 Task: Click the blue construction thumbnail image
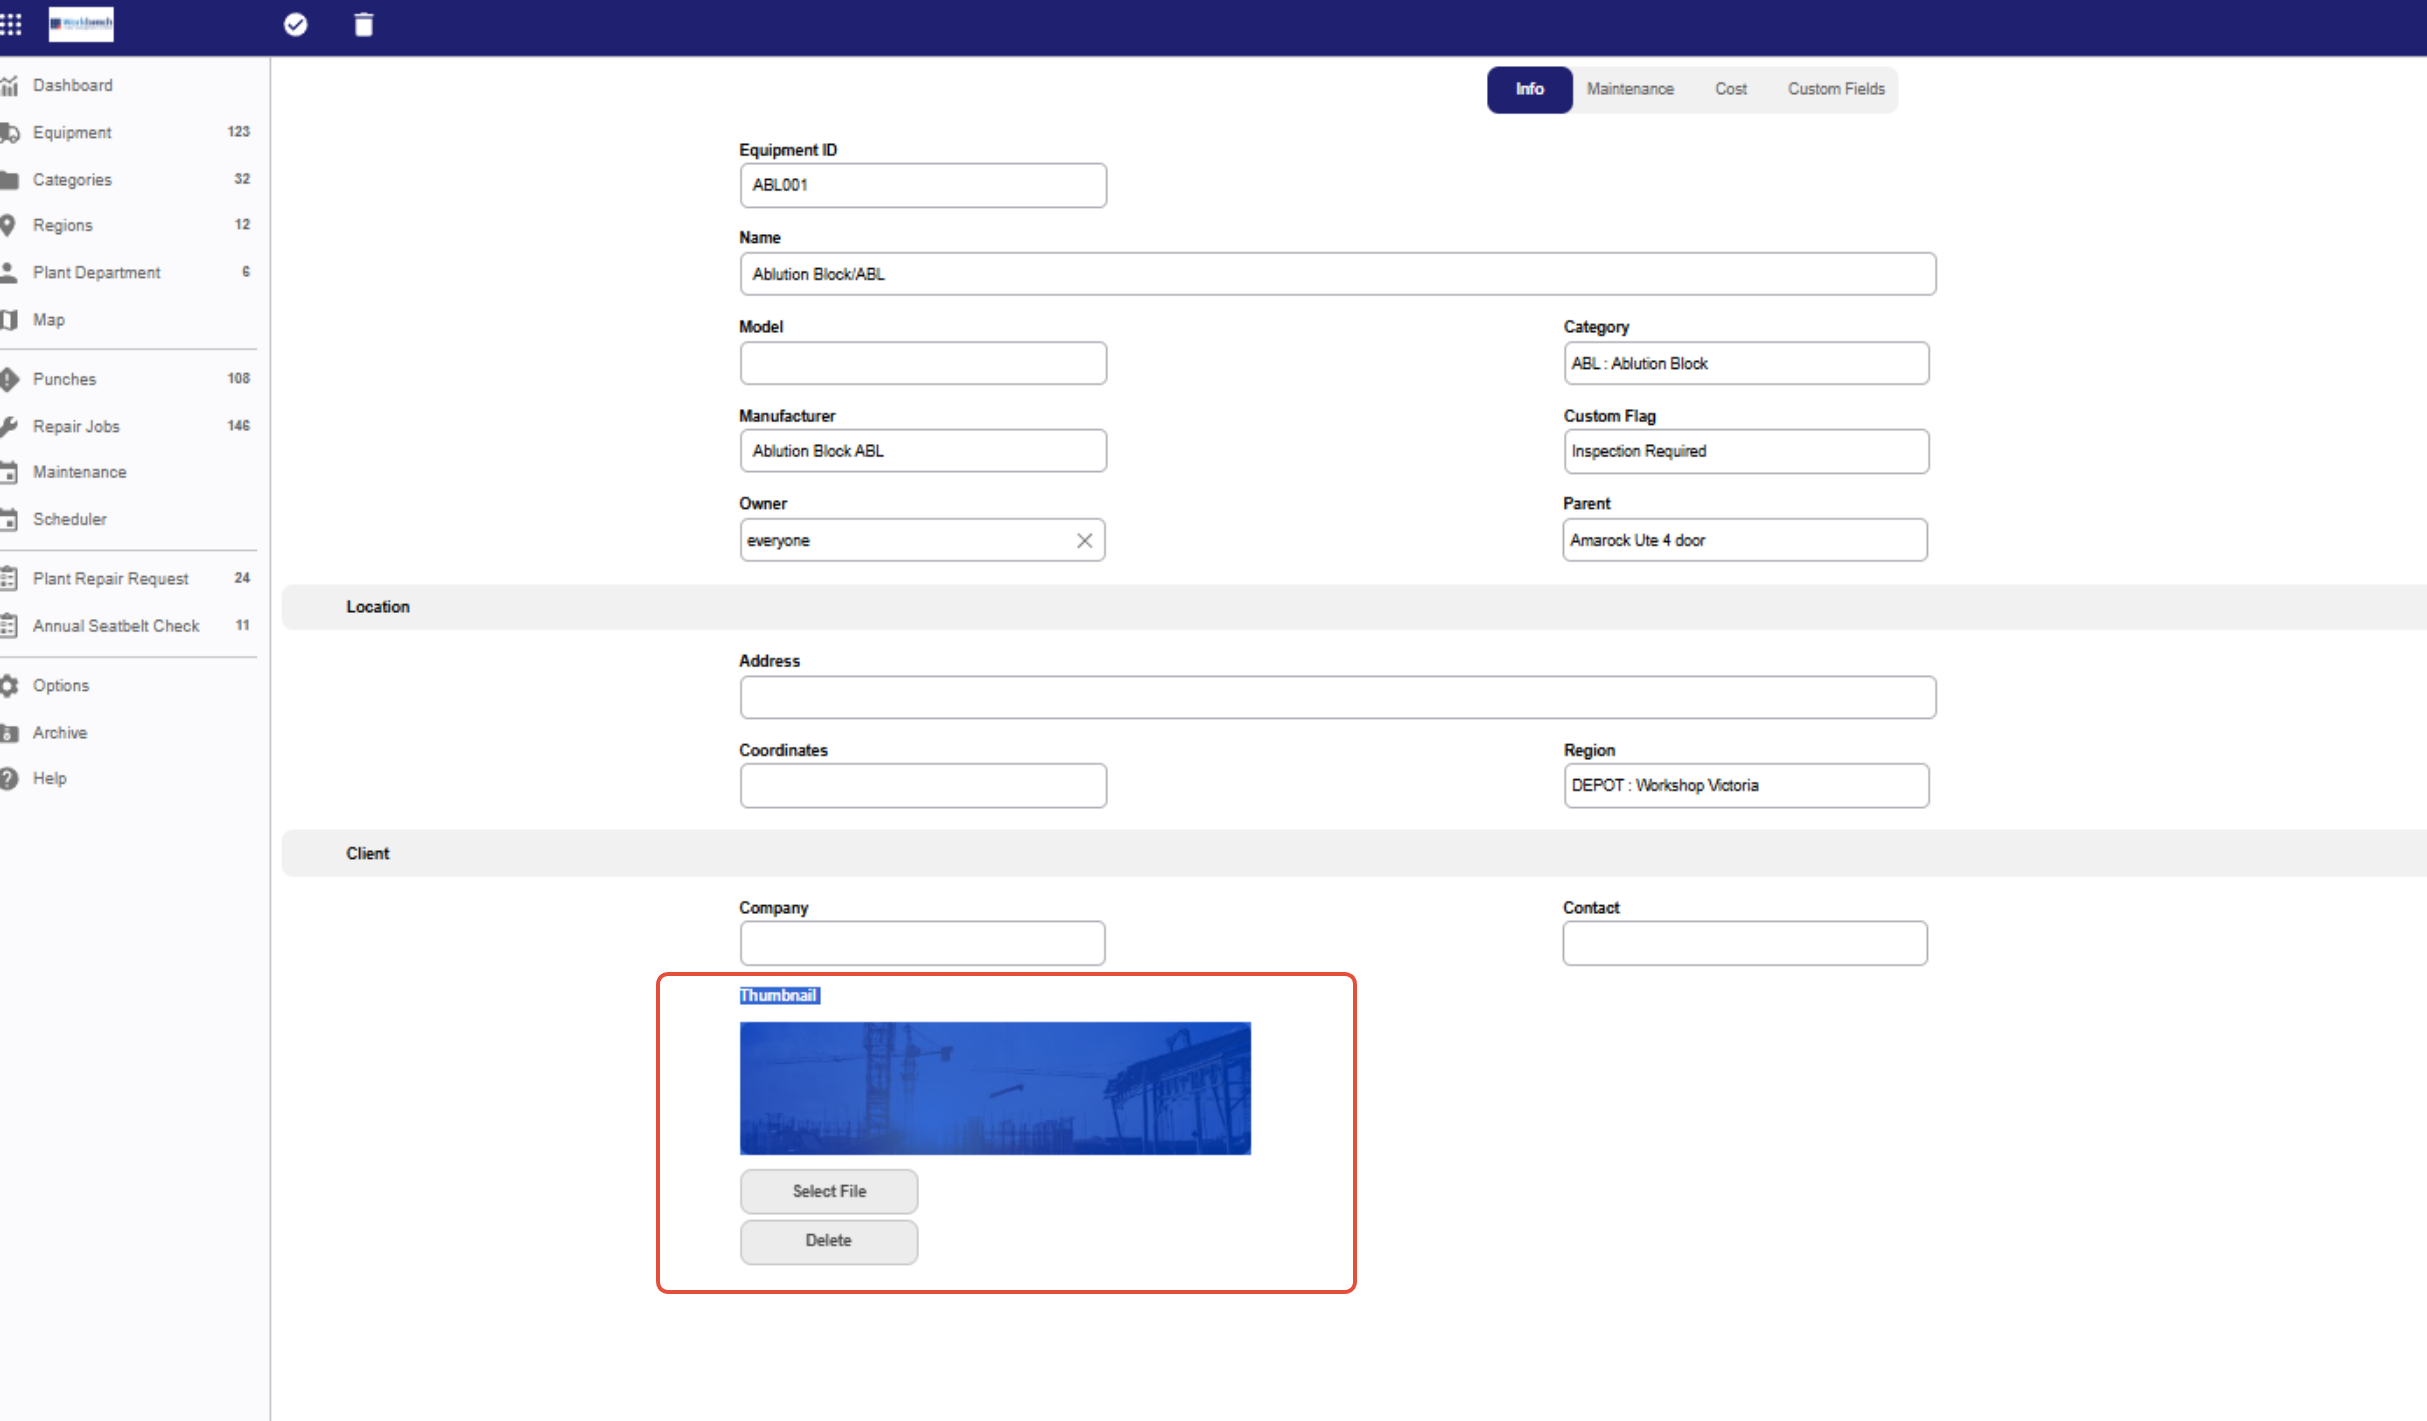[x=994, y=1088]
